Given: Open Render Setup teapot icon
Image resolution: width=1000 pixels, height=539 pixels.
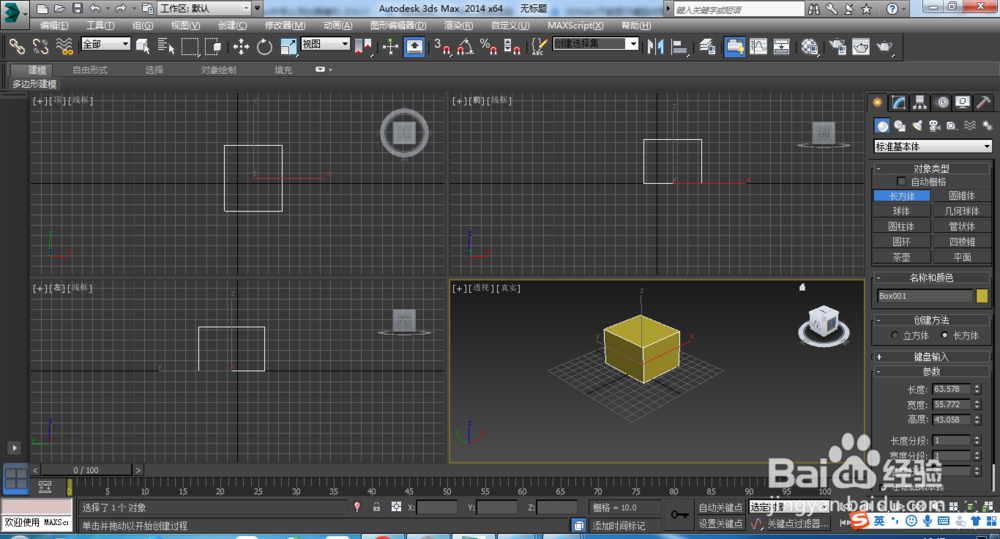Looking at the screenshot, I should (x=837, y=47).
